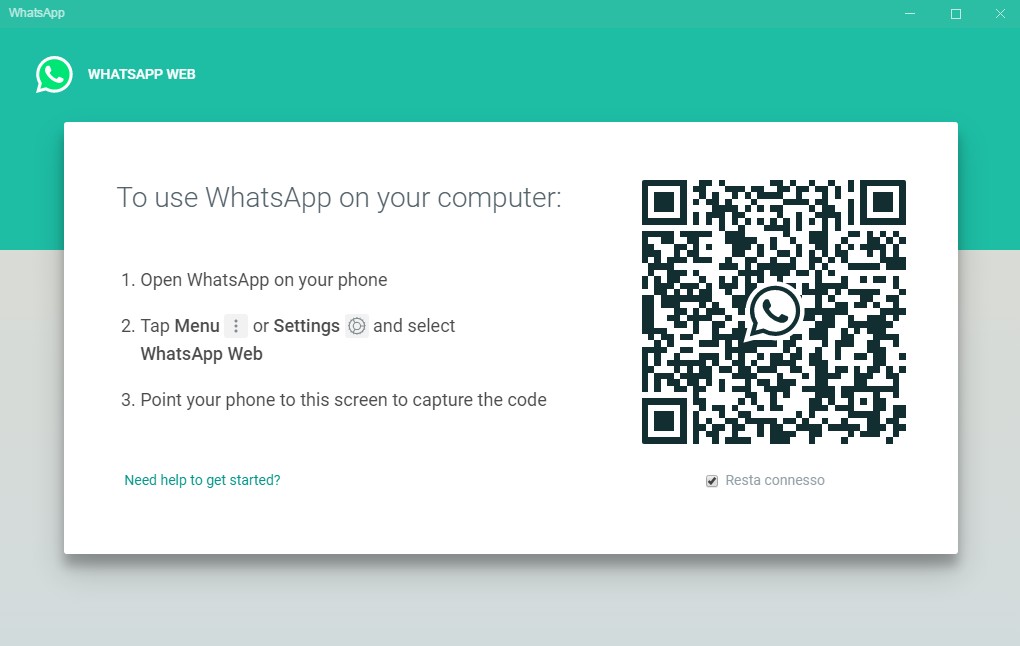The width and height of the screenshot is (1020, 646).
Task: Click the QR code top-left finder square
Action: coord(664,202)
